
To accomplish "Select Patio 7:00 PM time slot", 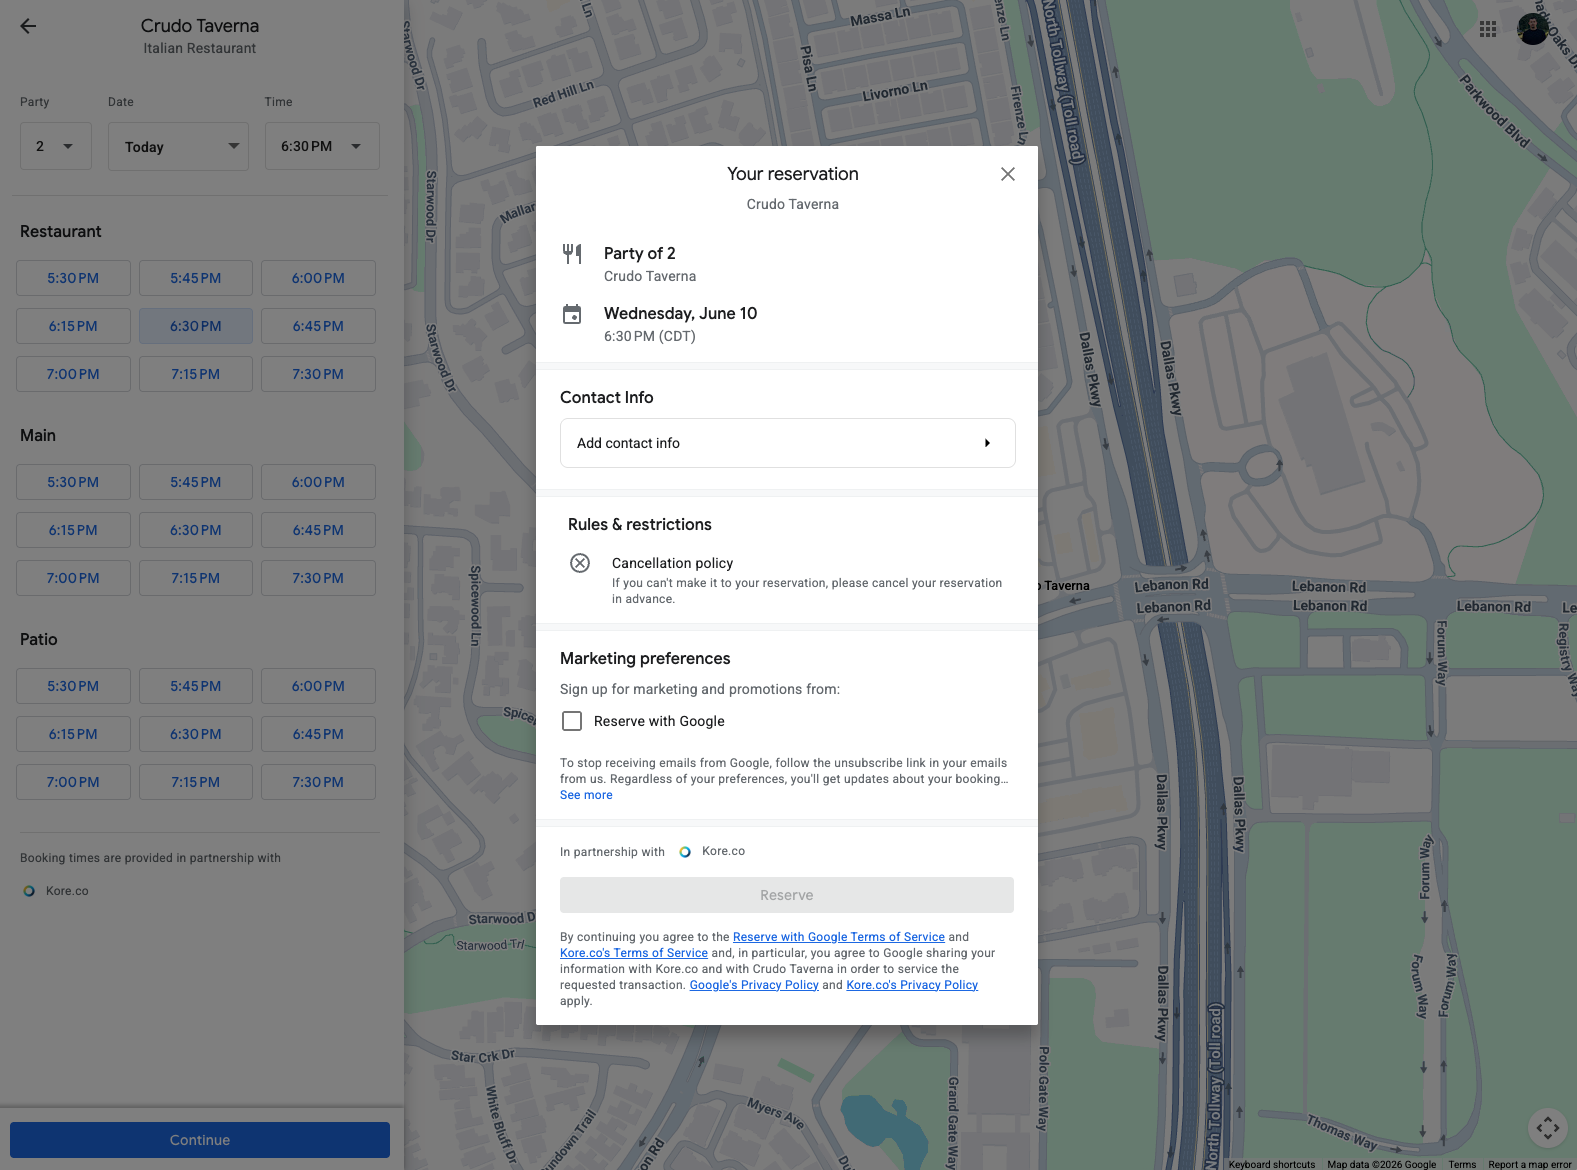I will point(73,782).
